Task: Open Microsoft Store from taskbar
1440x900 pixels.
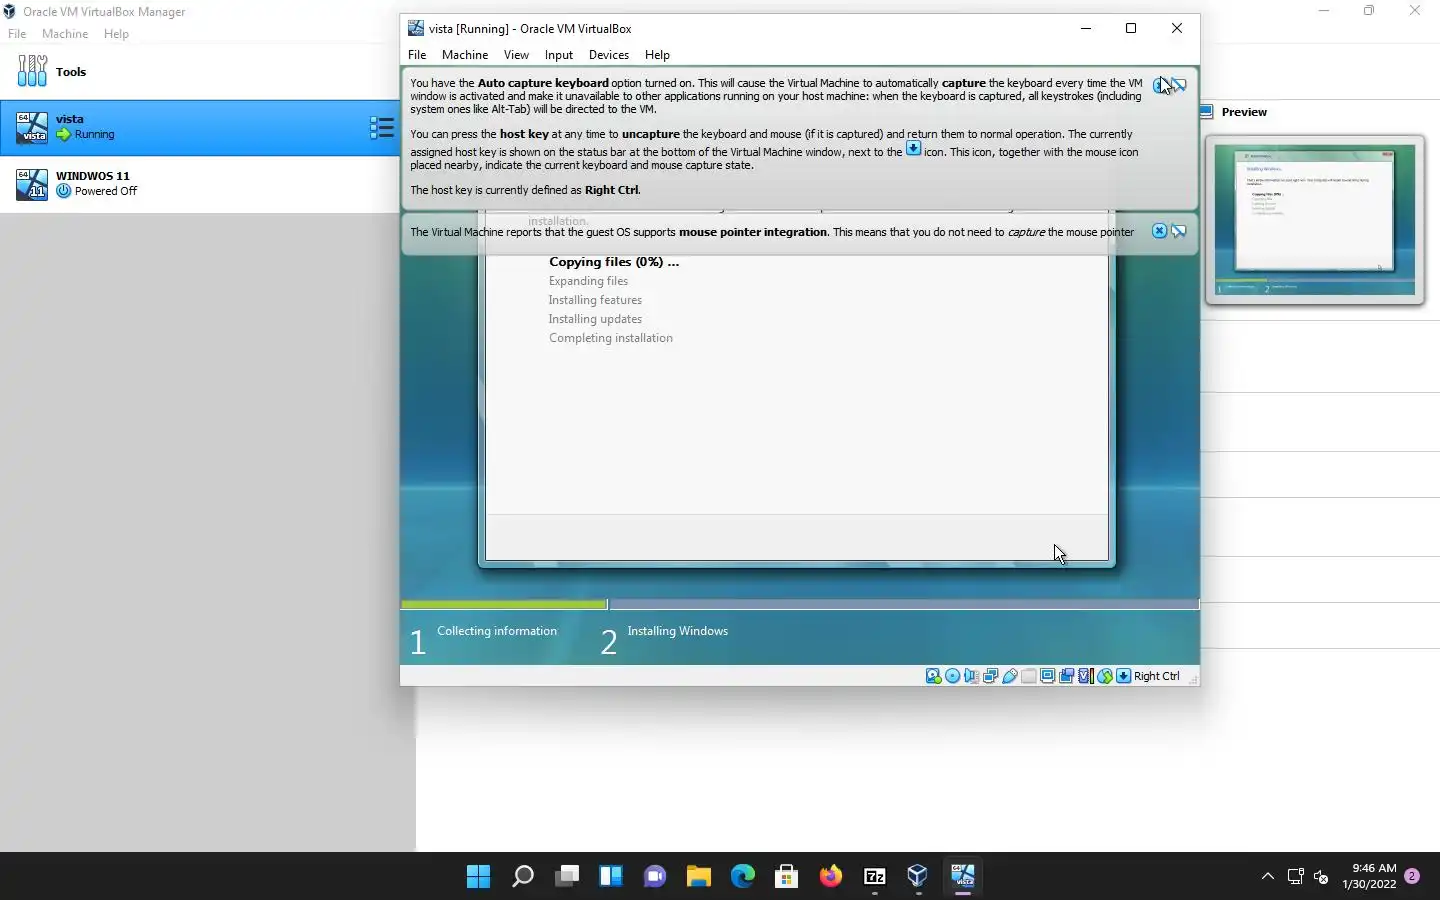Action: (x=787, y=877)
